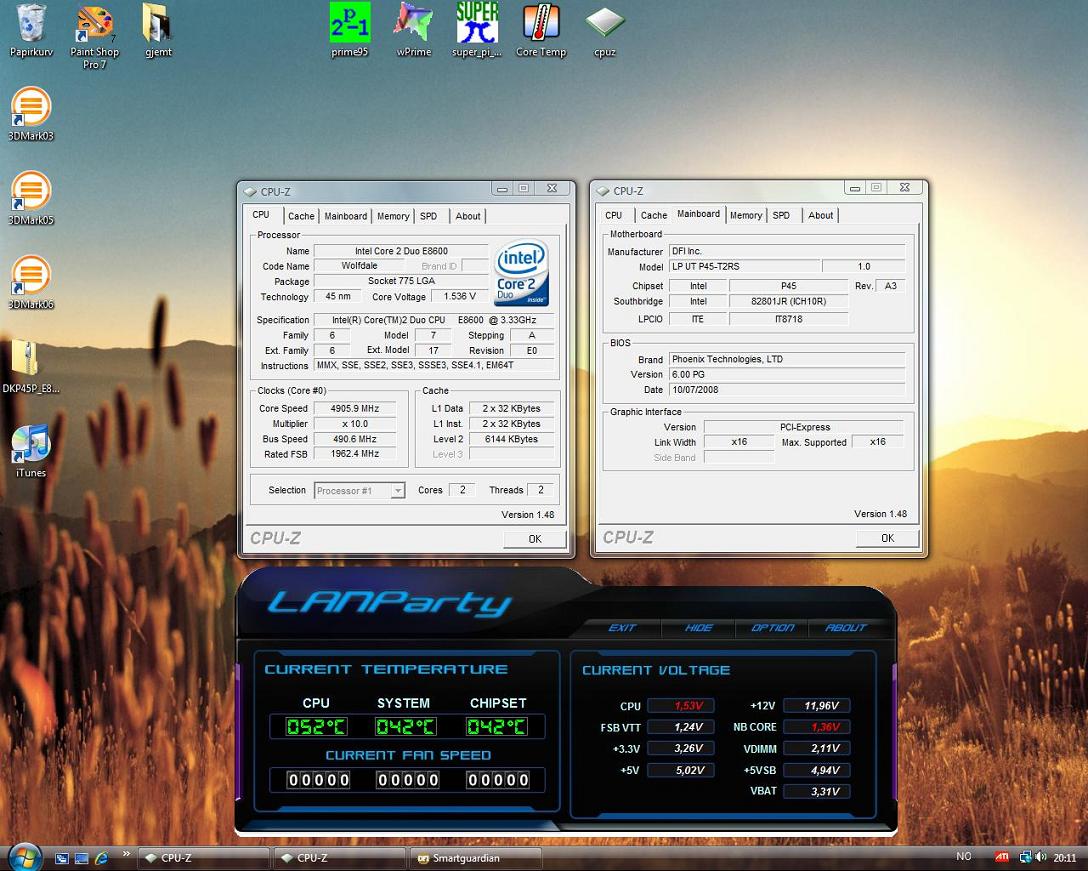The image size is (1088, 871).
Task: Open Core Temp desktop icon
Action: click(x=541, y=31)
